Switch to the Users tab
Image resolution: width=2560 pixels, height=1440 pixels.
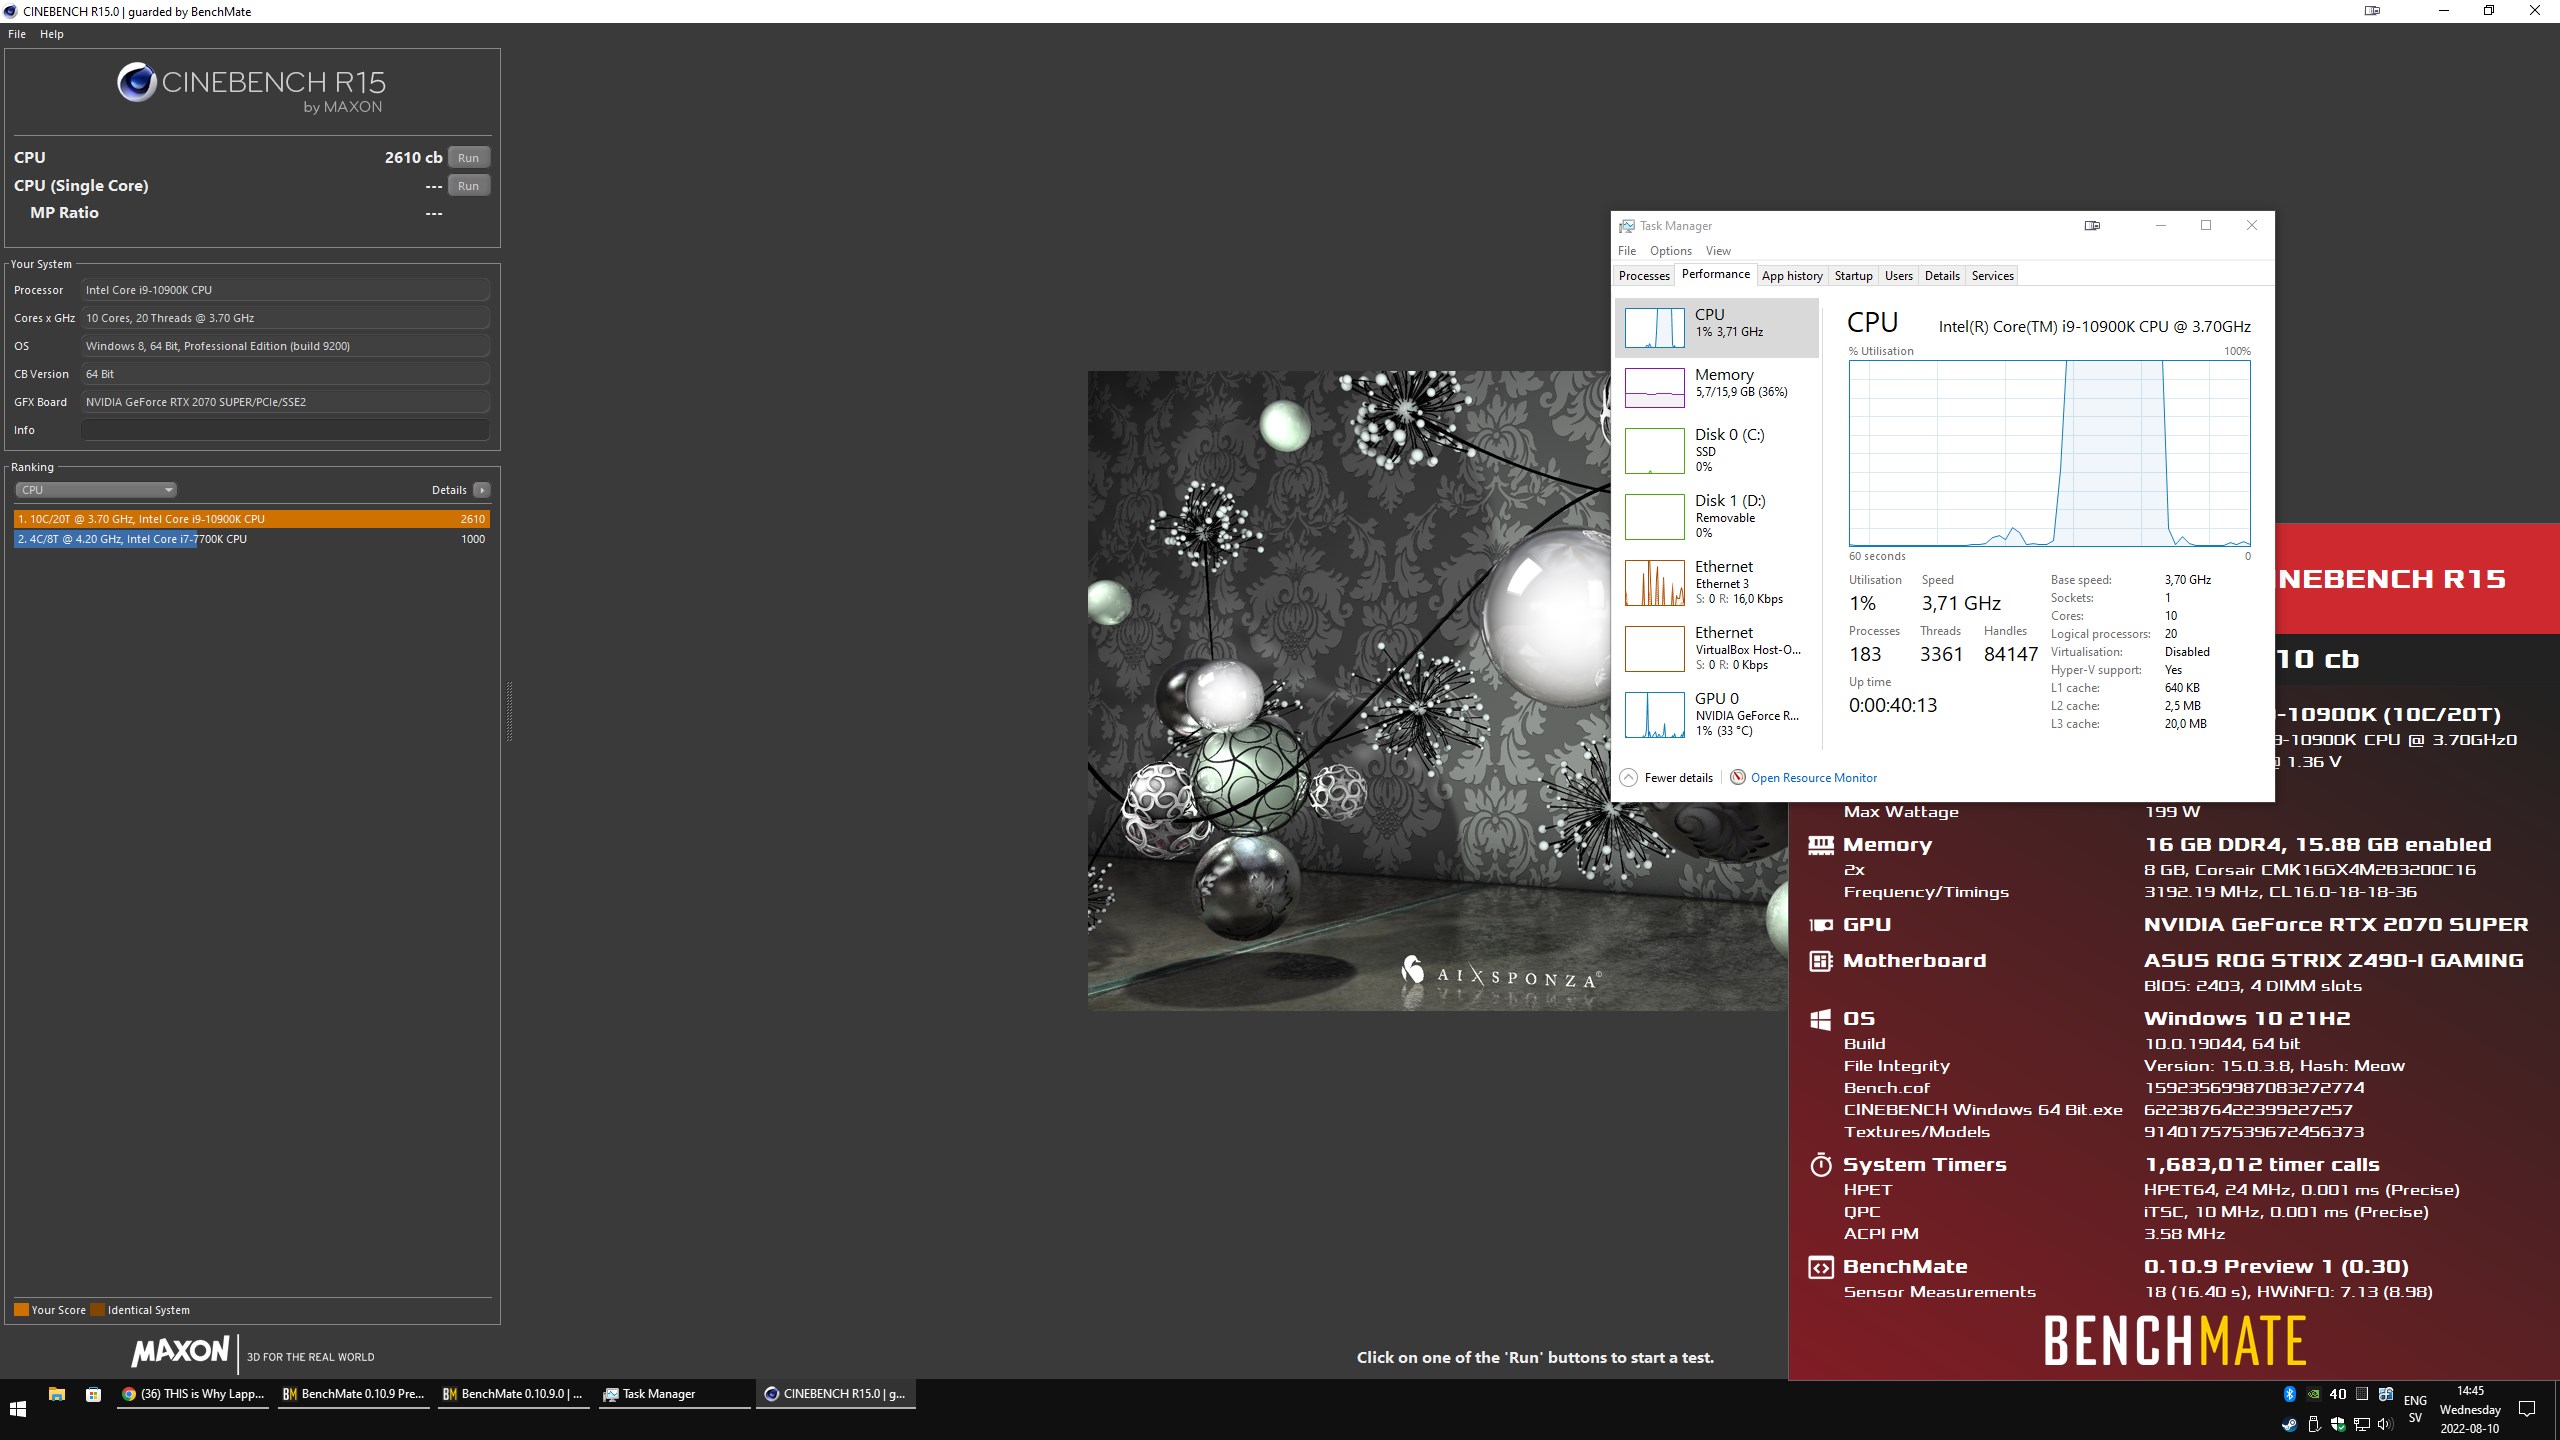1898,276
